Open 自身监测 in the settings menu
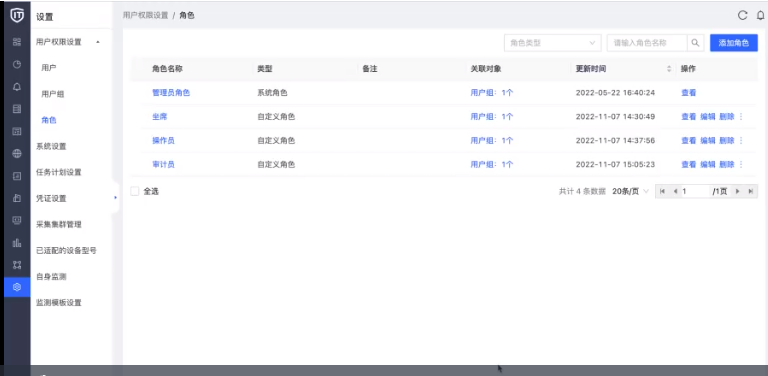 pos(51,277)
